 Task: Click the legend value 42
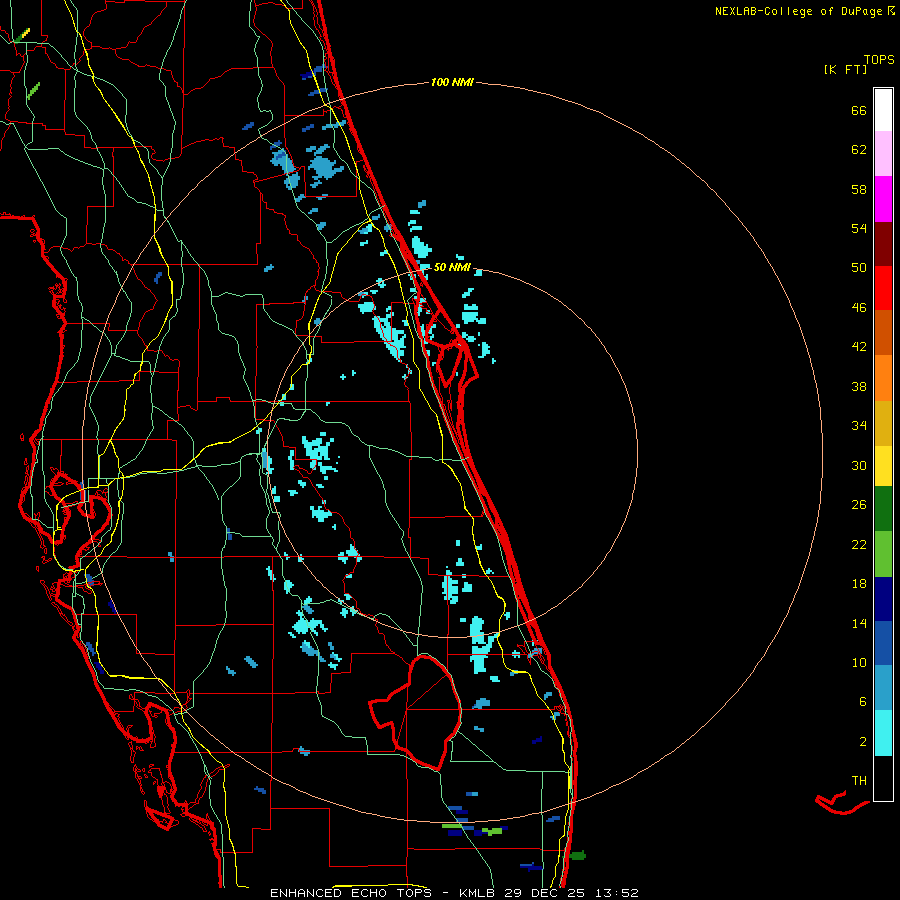(859, 347)
